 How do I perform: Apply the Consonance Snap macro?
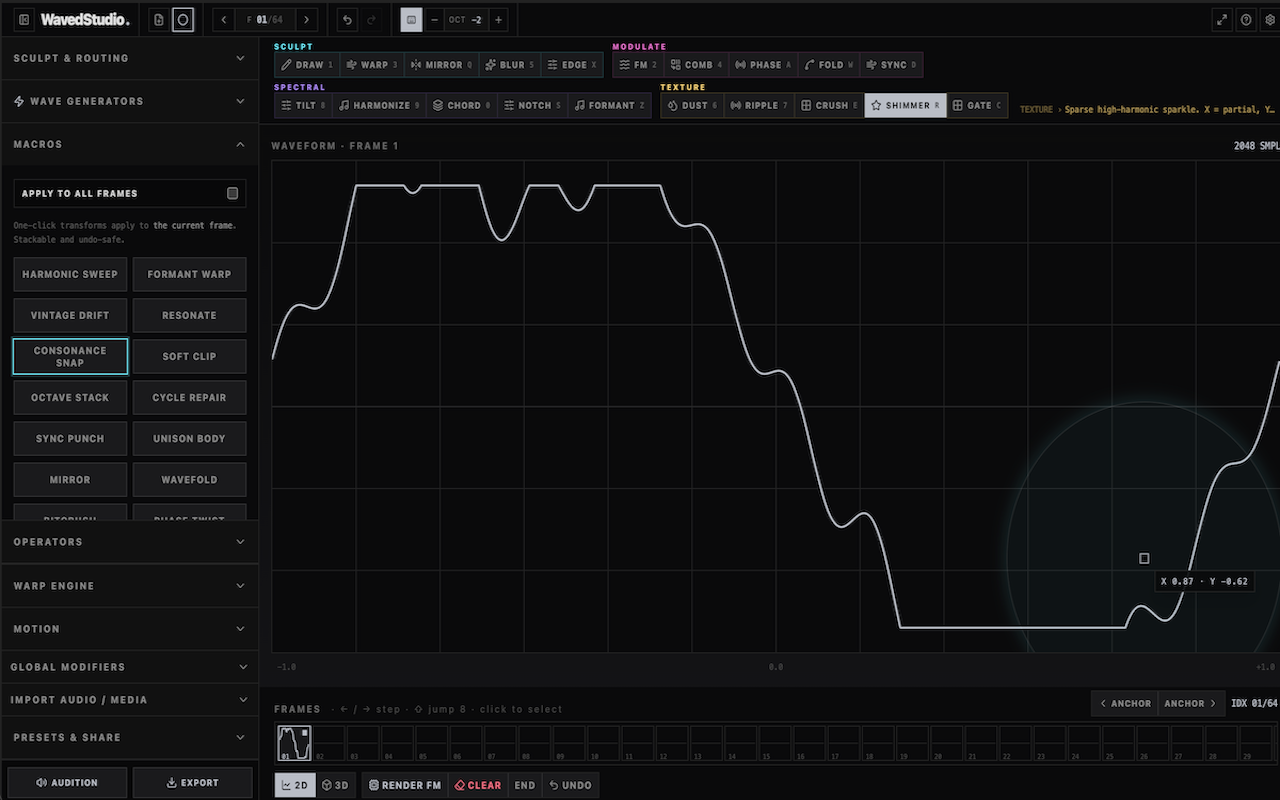(x=70, y=356)
